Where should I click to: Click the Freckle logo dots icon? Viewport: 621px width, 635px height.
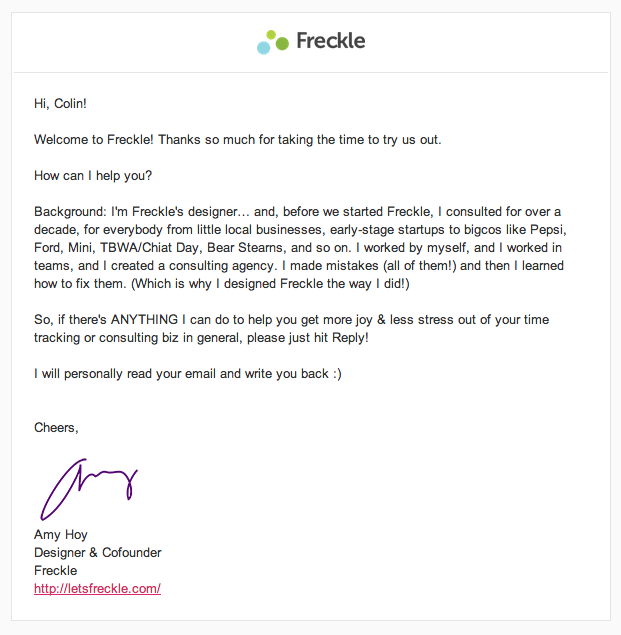(273, 42)
